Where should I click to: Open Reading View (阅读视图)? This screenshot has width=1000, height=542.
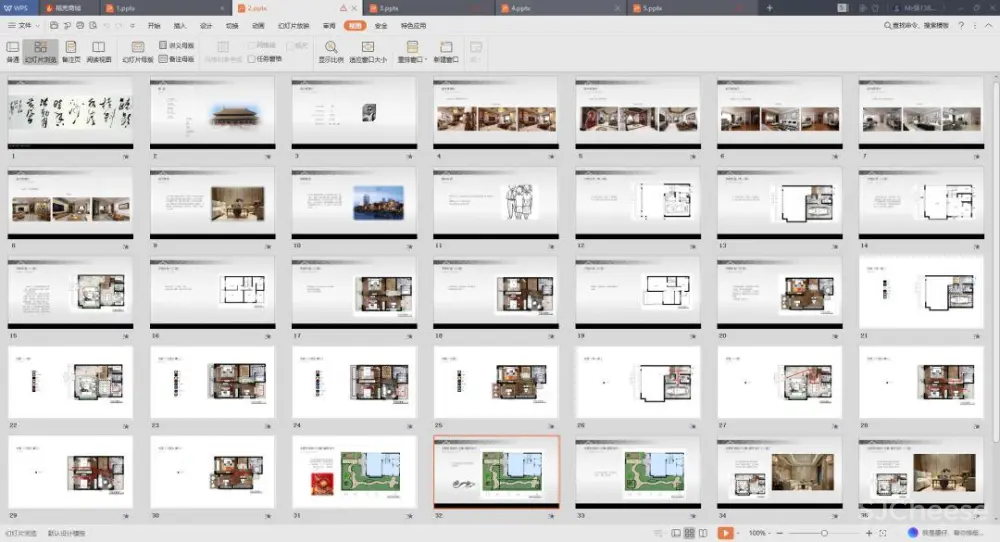pos(99,51)
